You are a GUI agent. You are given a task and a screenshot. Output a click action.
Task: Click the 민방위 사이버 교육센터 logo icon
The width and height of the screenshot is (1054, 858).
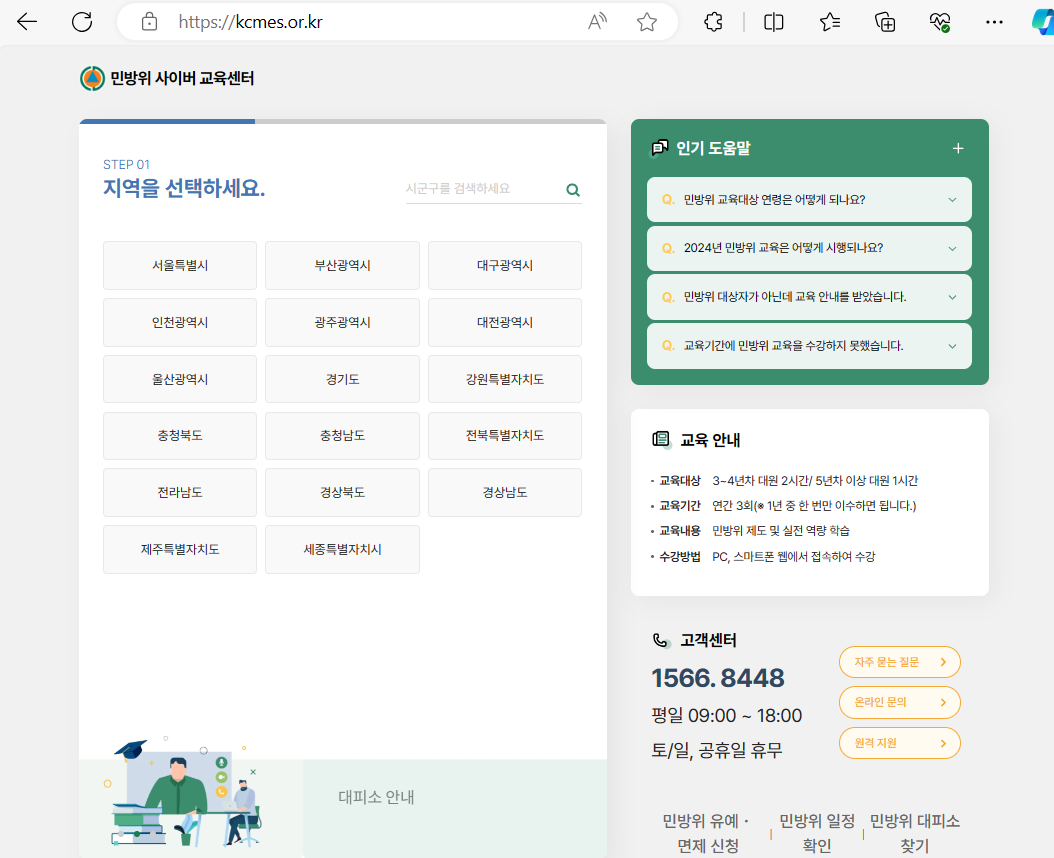coord(91,77)
